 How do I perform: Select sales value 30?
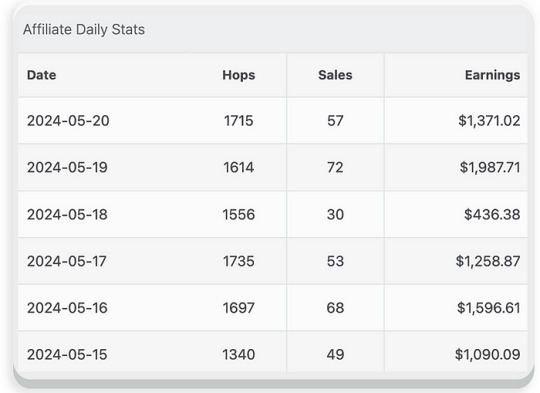pyautogui.click(x=335, y=214)
